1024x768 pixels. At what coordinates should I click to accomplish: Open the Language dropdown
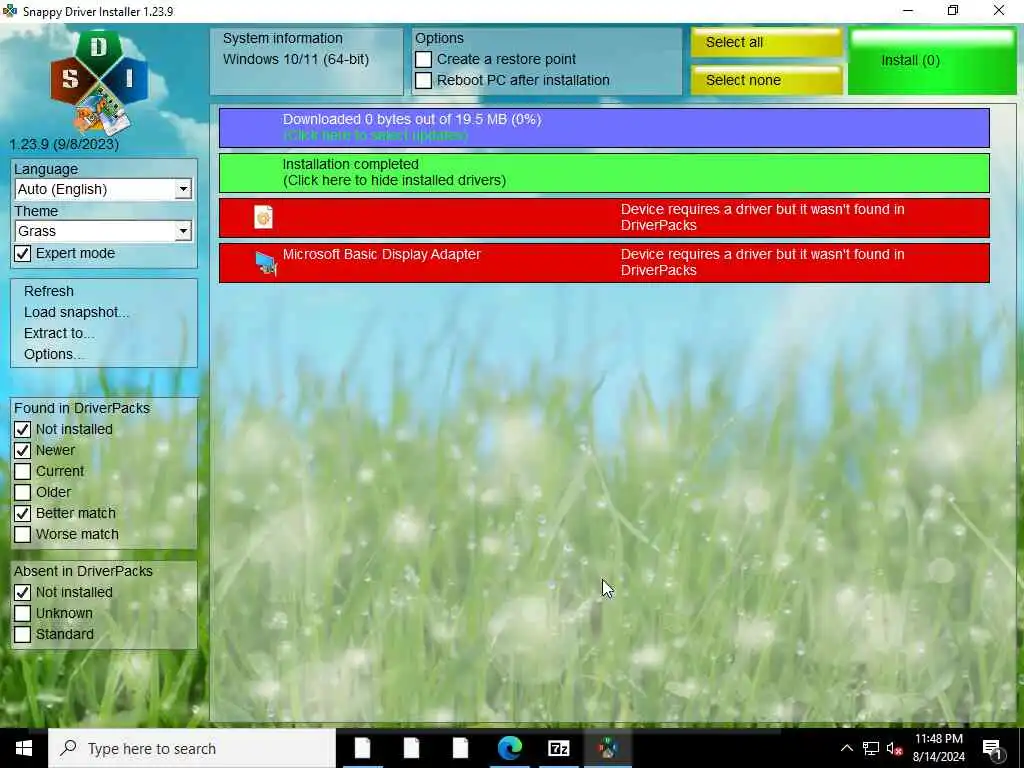click(x=103, y=189)
